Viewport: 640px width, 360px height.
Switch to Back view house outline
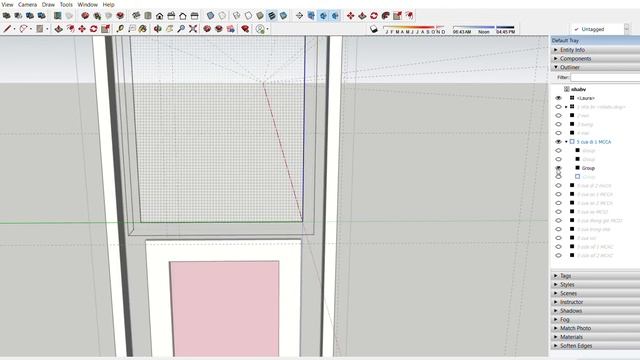click(183, 16)
